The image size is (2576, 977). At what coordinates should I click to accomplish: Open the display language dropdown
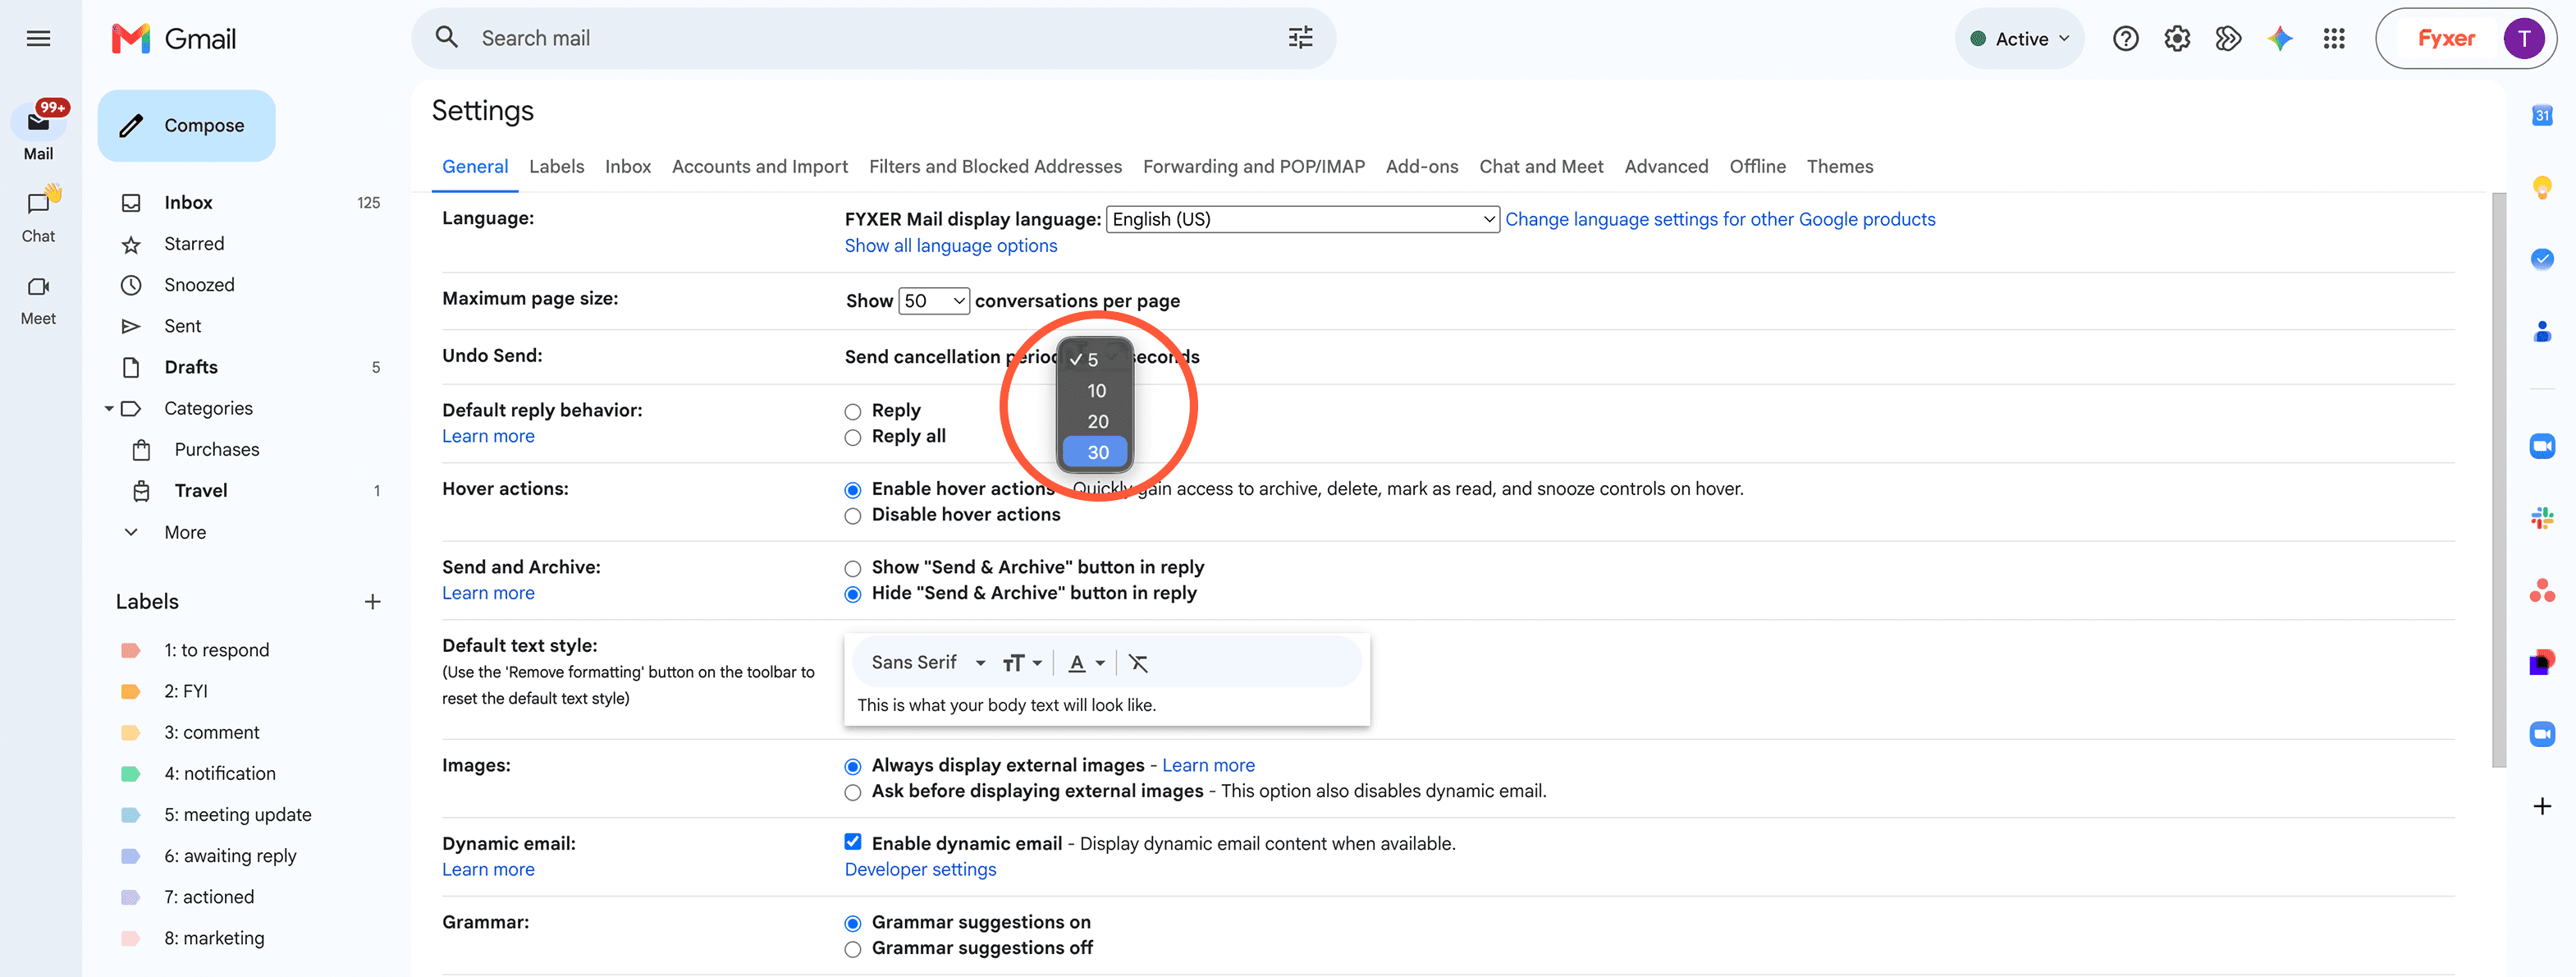pyautogui.click(x=1302, y=219)
